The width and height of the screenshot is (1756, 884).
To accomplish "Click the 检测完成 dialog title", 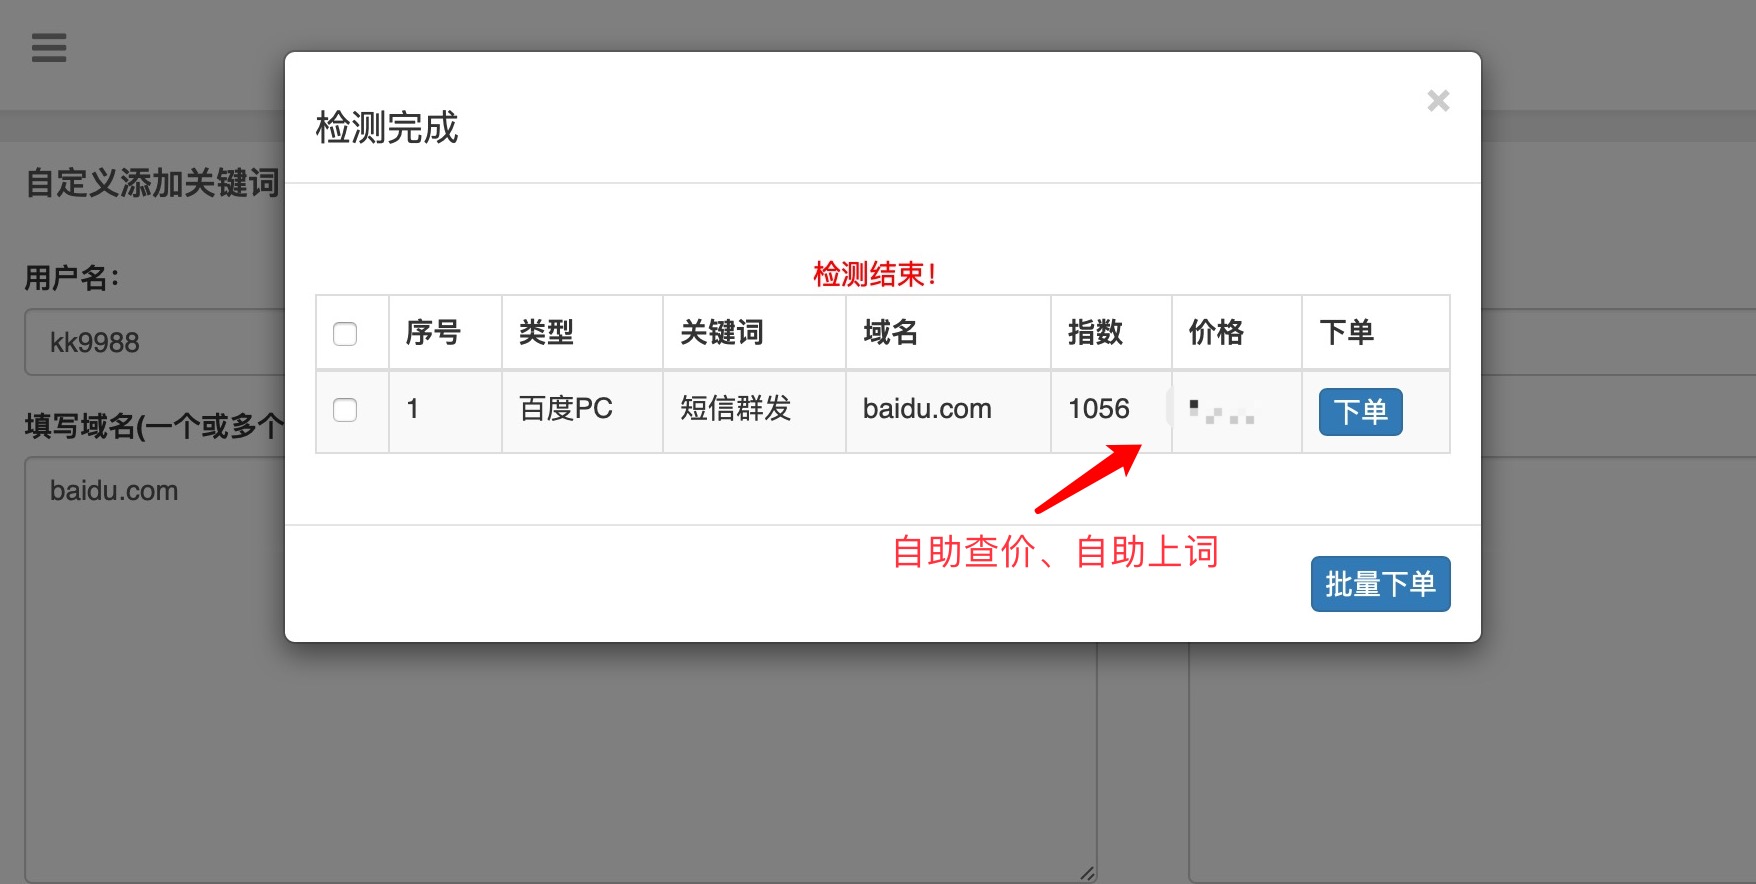I will click(x=387, y=128).
